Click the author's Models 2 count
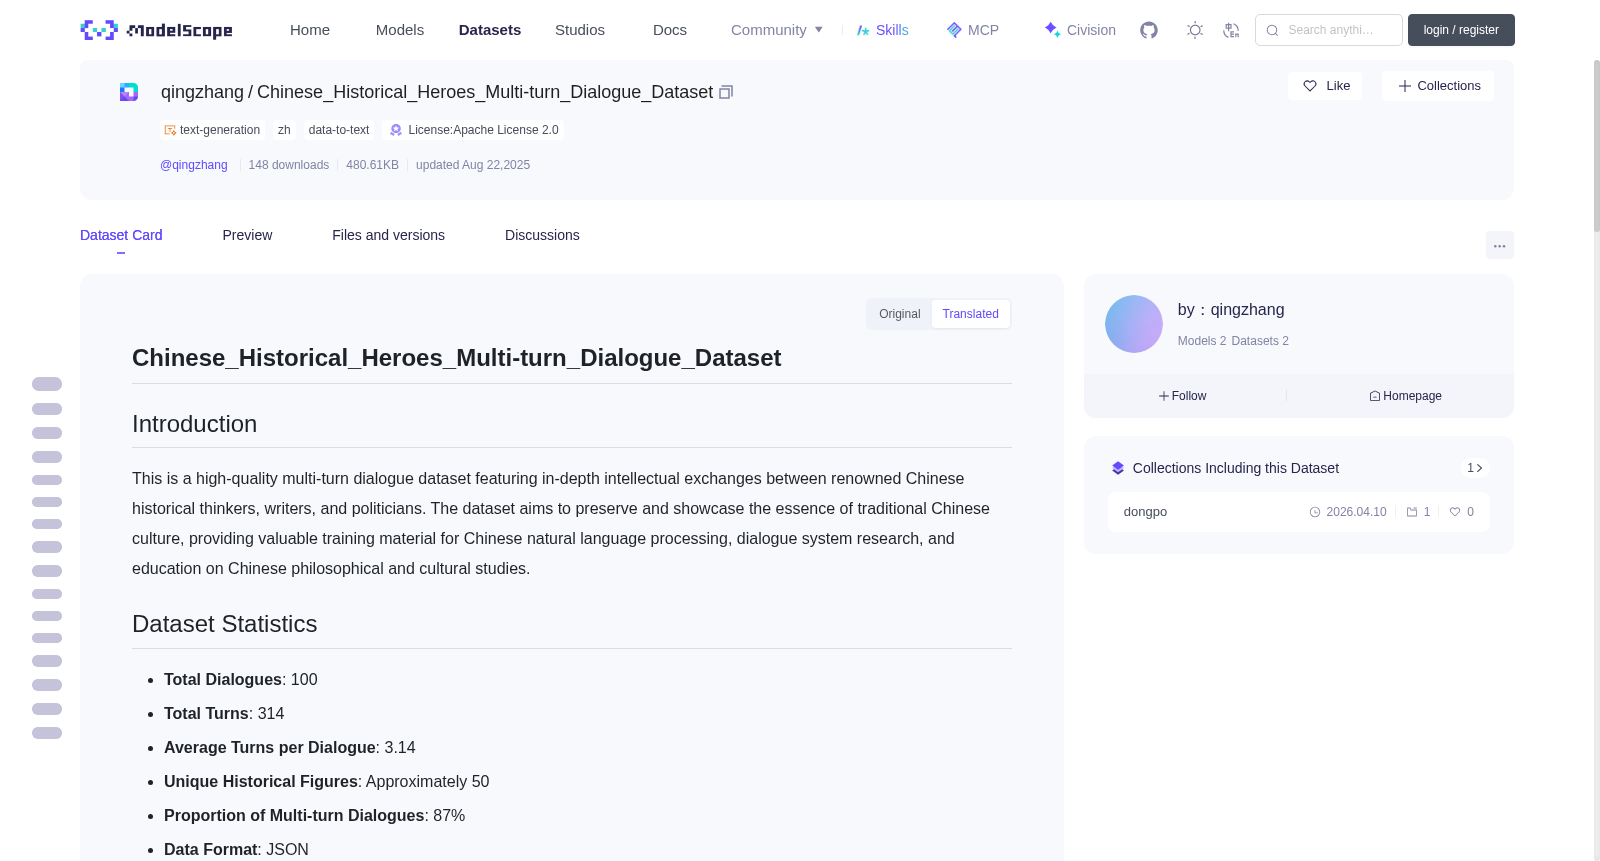This screenshot has height=861, width=1600. point(1202,341)
